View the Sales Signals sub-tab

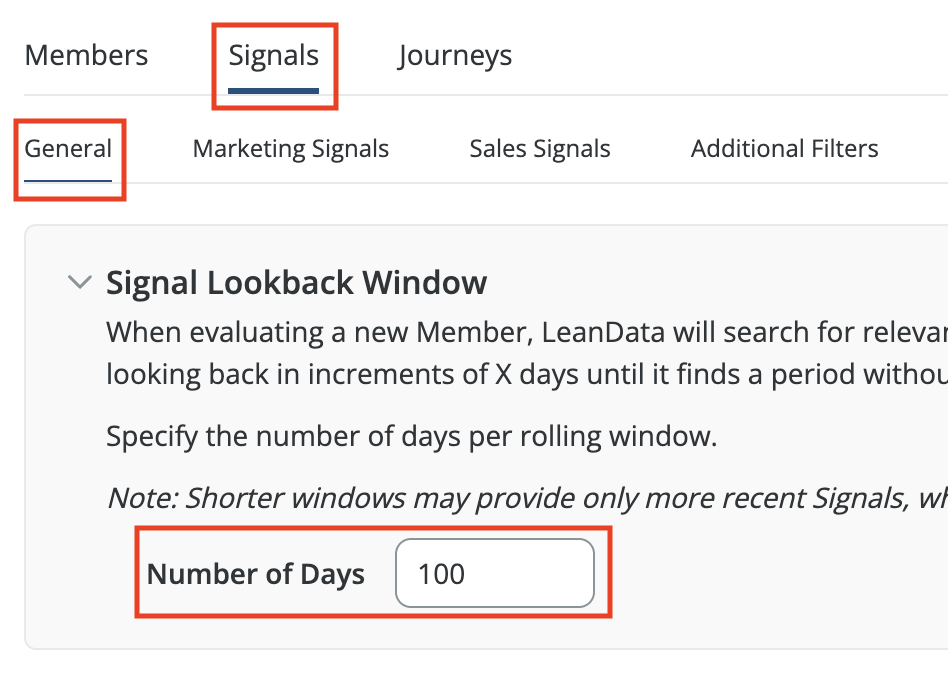(x=540, y=149)
